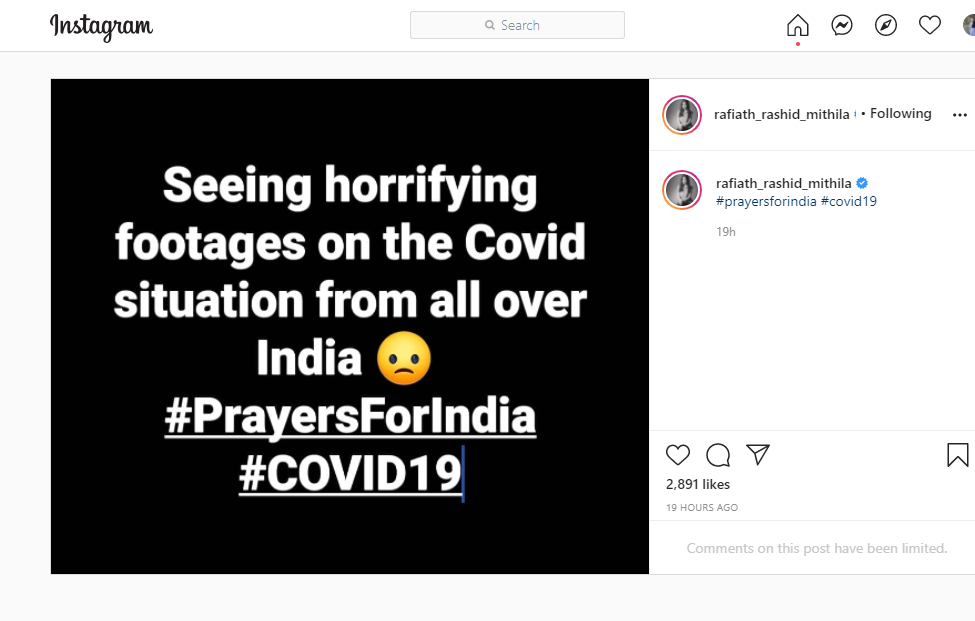975x621 pixels.
Task: Save post with the bookmark icon
Action: click(x=957, y=456)
